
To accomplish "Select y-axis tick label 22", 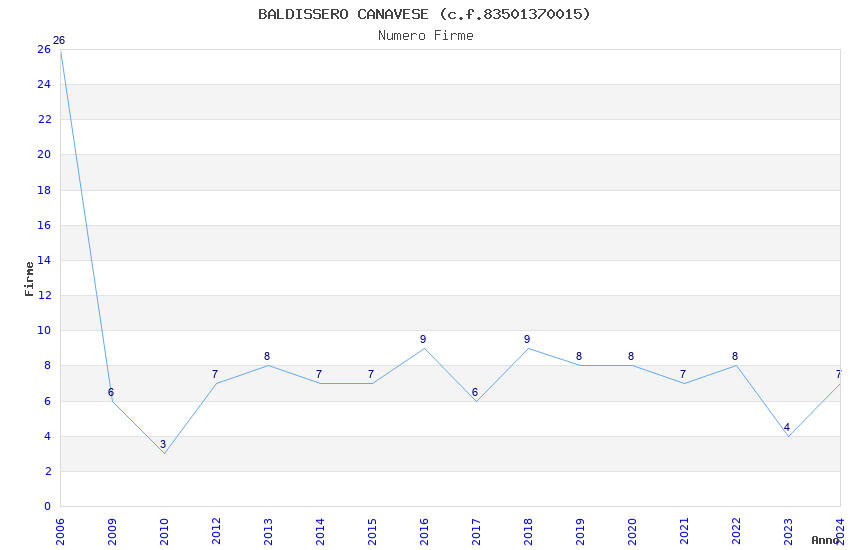I will pyautogui.click(x=44, y=119).
